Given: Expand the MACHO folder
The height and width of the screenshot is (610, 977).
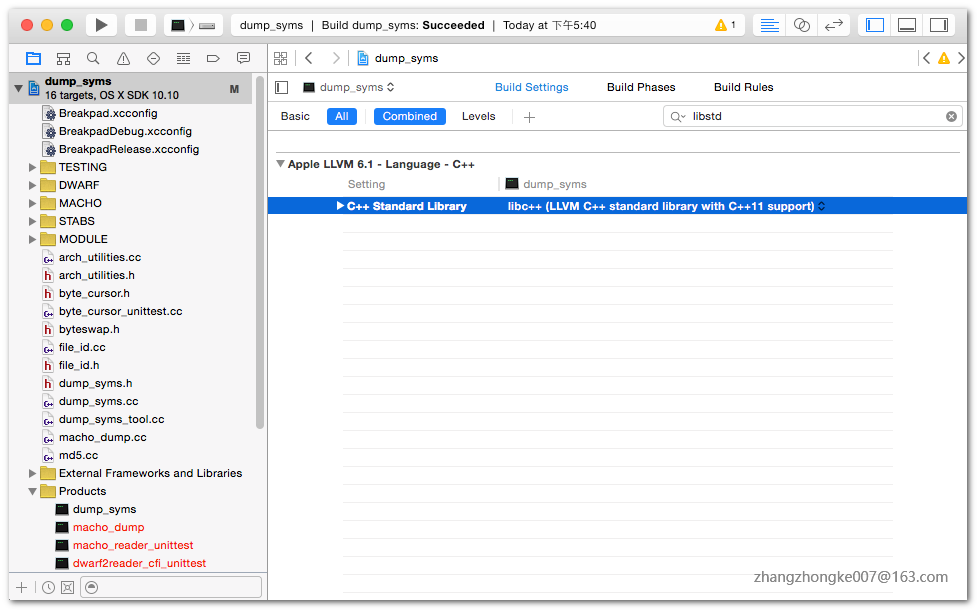Looking at the screenshot, I should (x=32, y=204).
